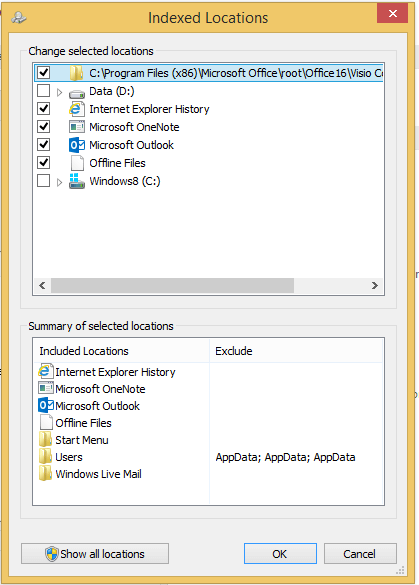Select C:\Program Files (x86) path row

point(209,73)
